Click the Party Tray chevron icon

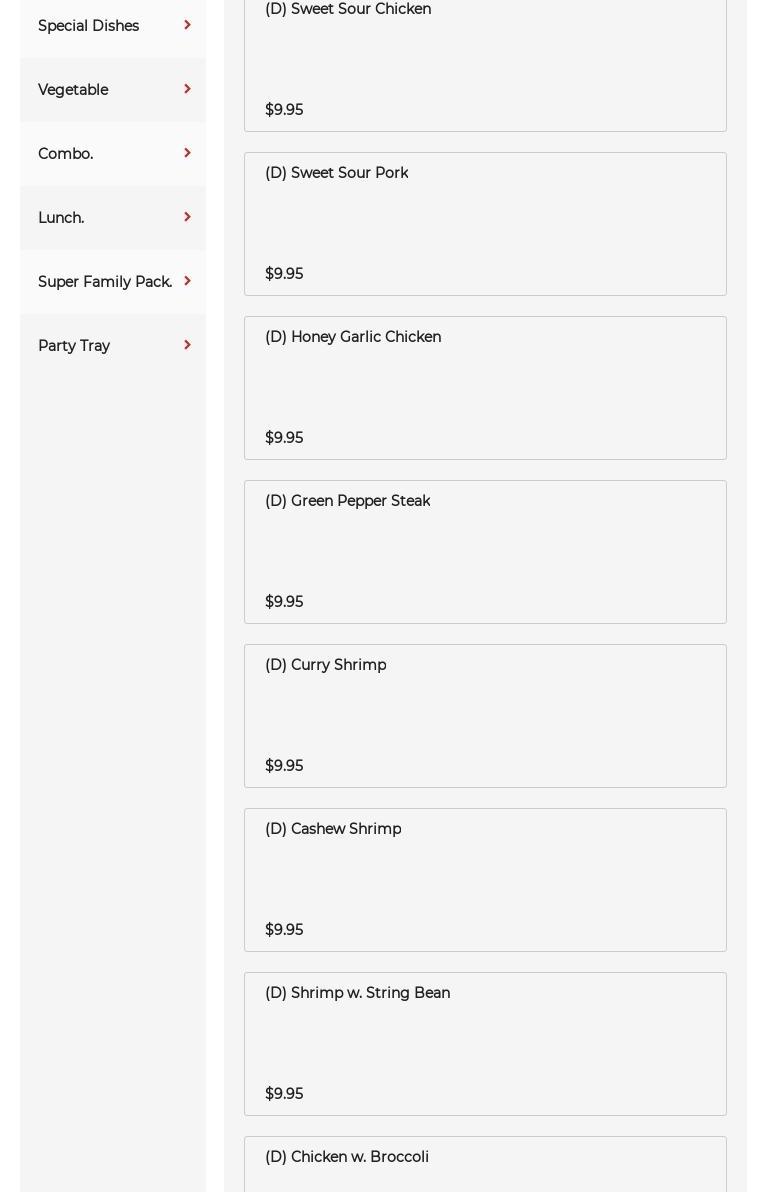[187, 345]
